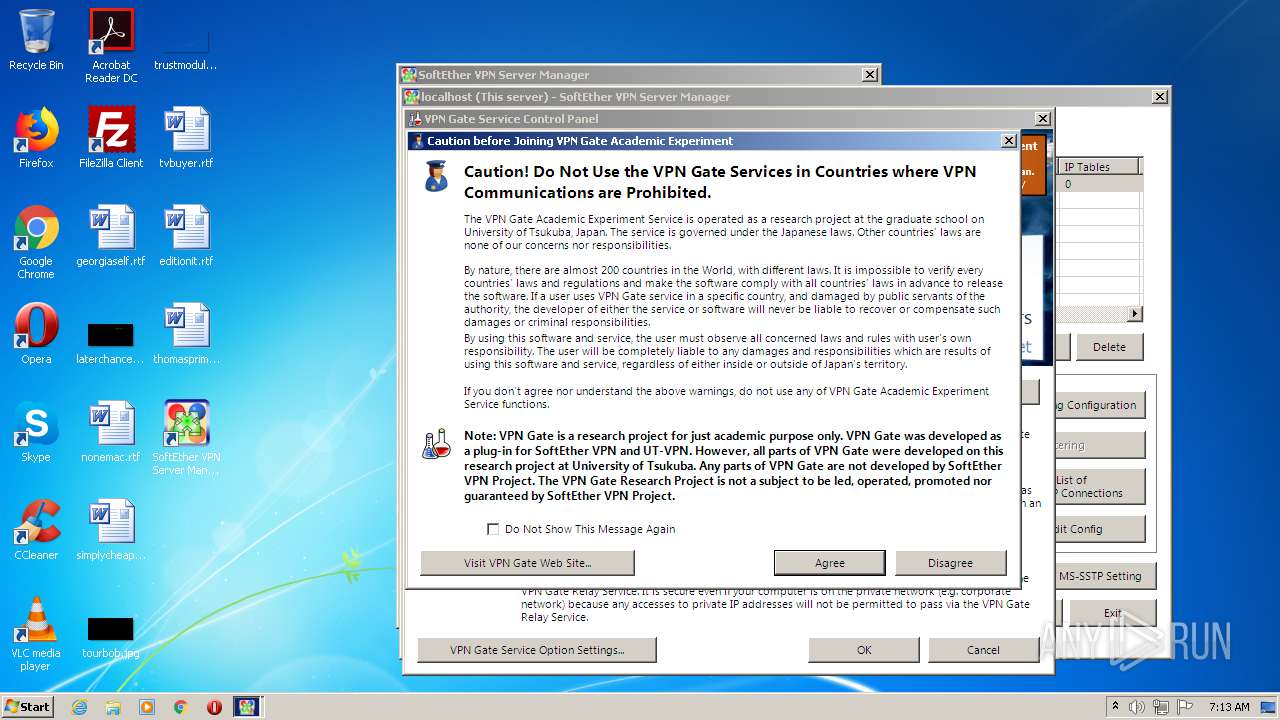Screen dimensions: 1280x720
Task: Open Opera from the taskbar
Action: 214,707
